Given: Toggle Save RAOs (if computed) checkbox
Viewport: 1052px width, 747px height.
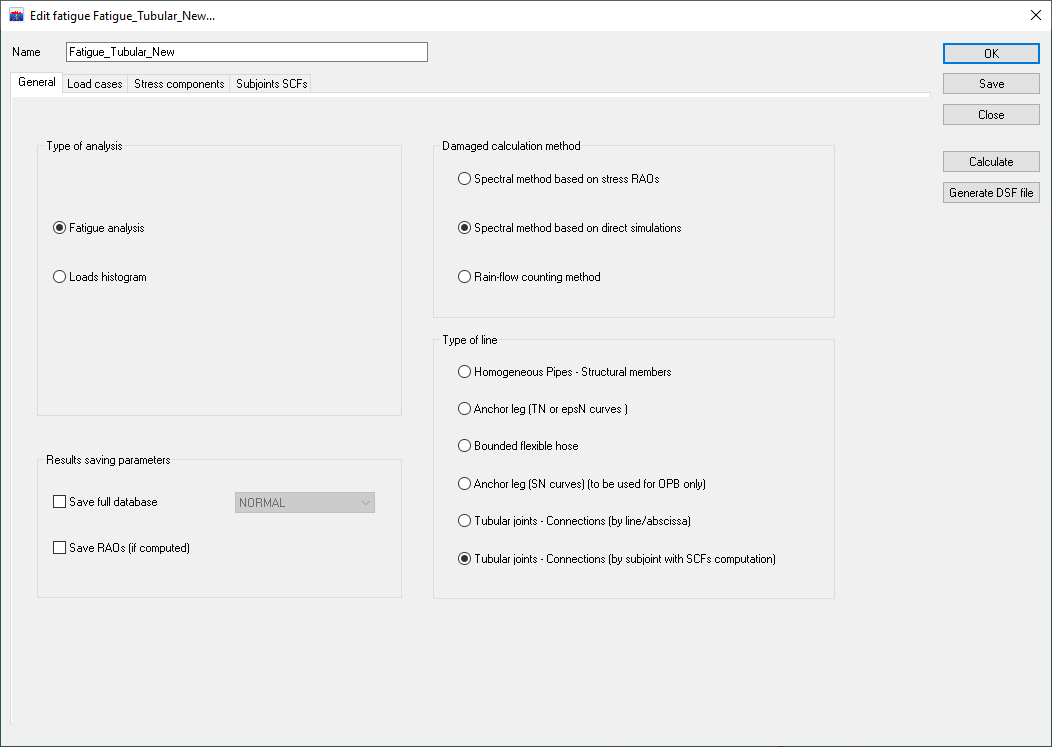Looking at the screenshot, I should [x=59, y=548].
